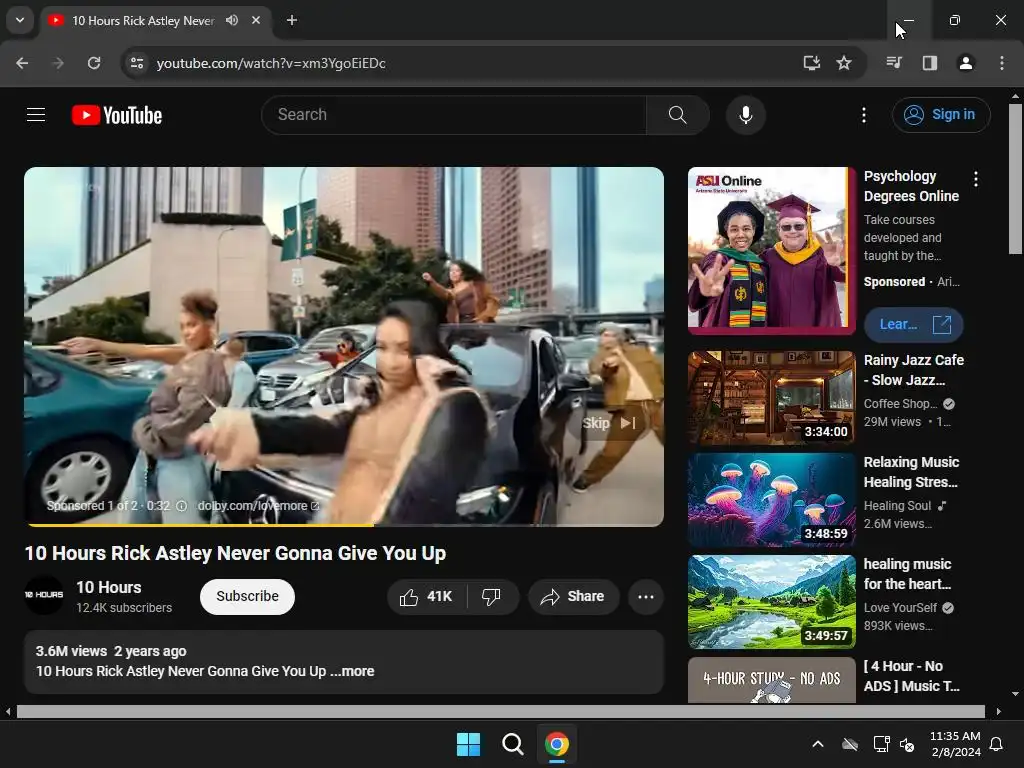This screenshot has width=1024, height=768.
Task: Click the Learn more ad button
Action: click(913, 325)
